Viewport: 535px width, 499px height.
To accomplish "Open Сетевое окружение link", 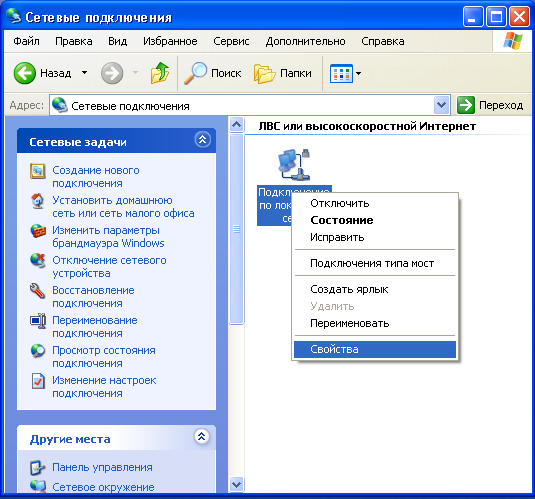I will pos(103,487).
